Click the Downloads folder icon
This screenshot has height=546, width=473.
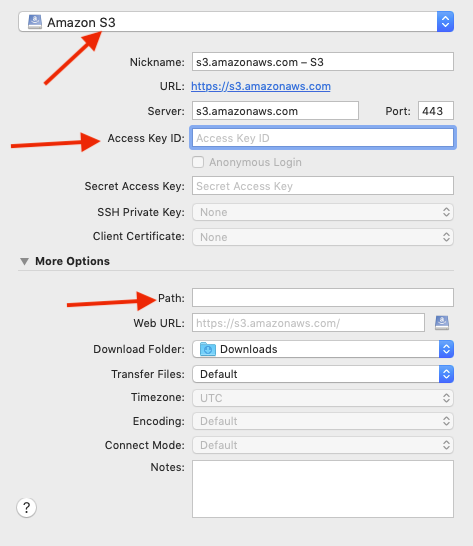click(x=208, y=349)
